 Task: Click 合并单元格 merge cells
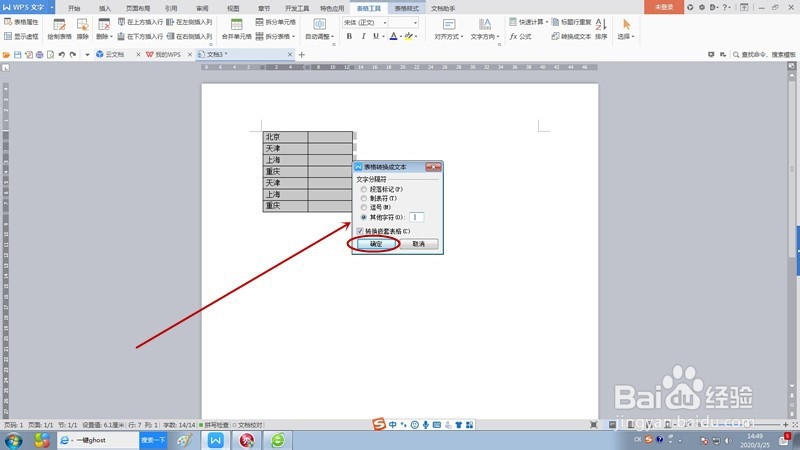point(236,29)
